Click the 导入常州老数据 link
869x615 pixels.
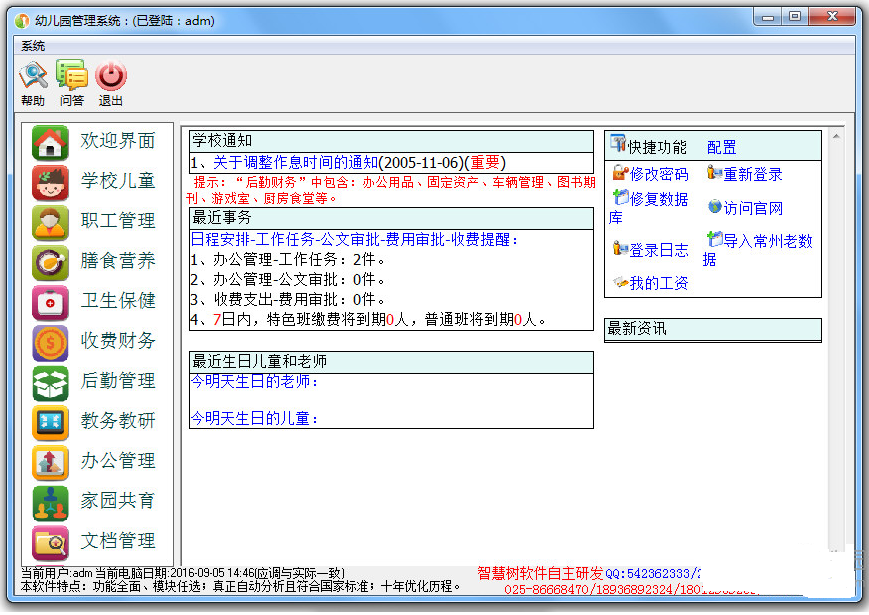(x=758, y=249)
